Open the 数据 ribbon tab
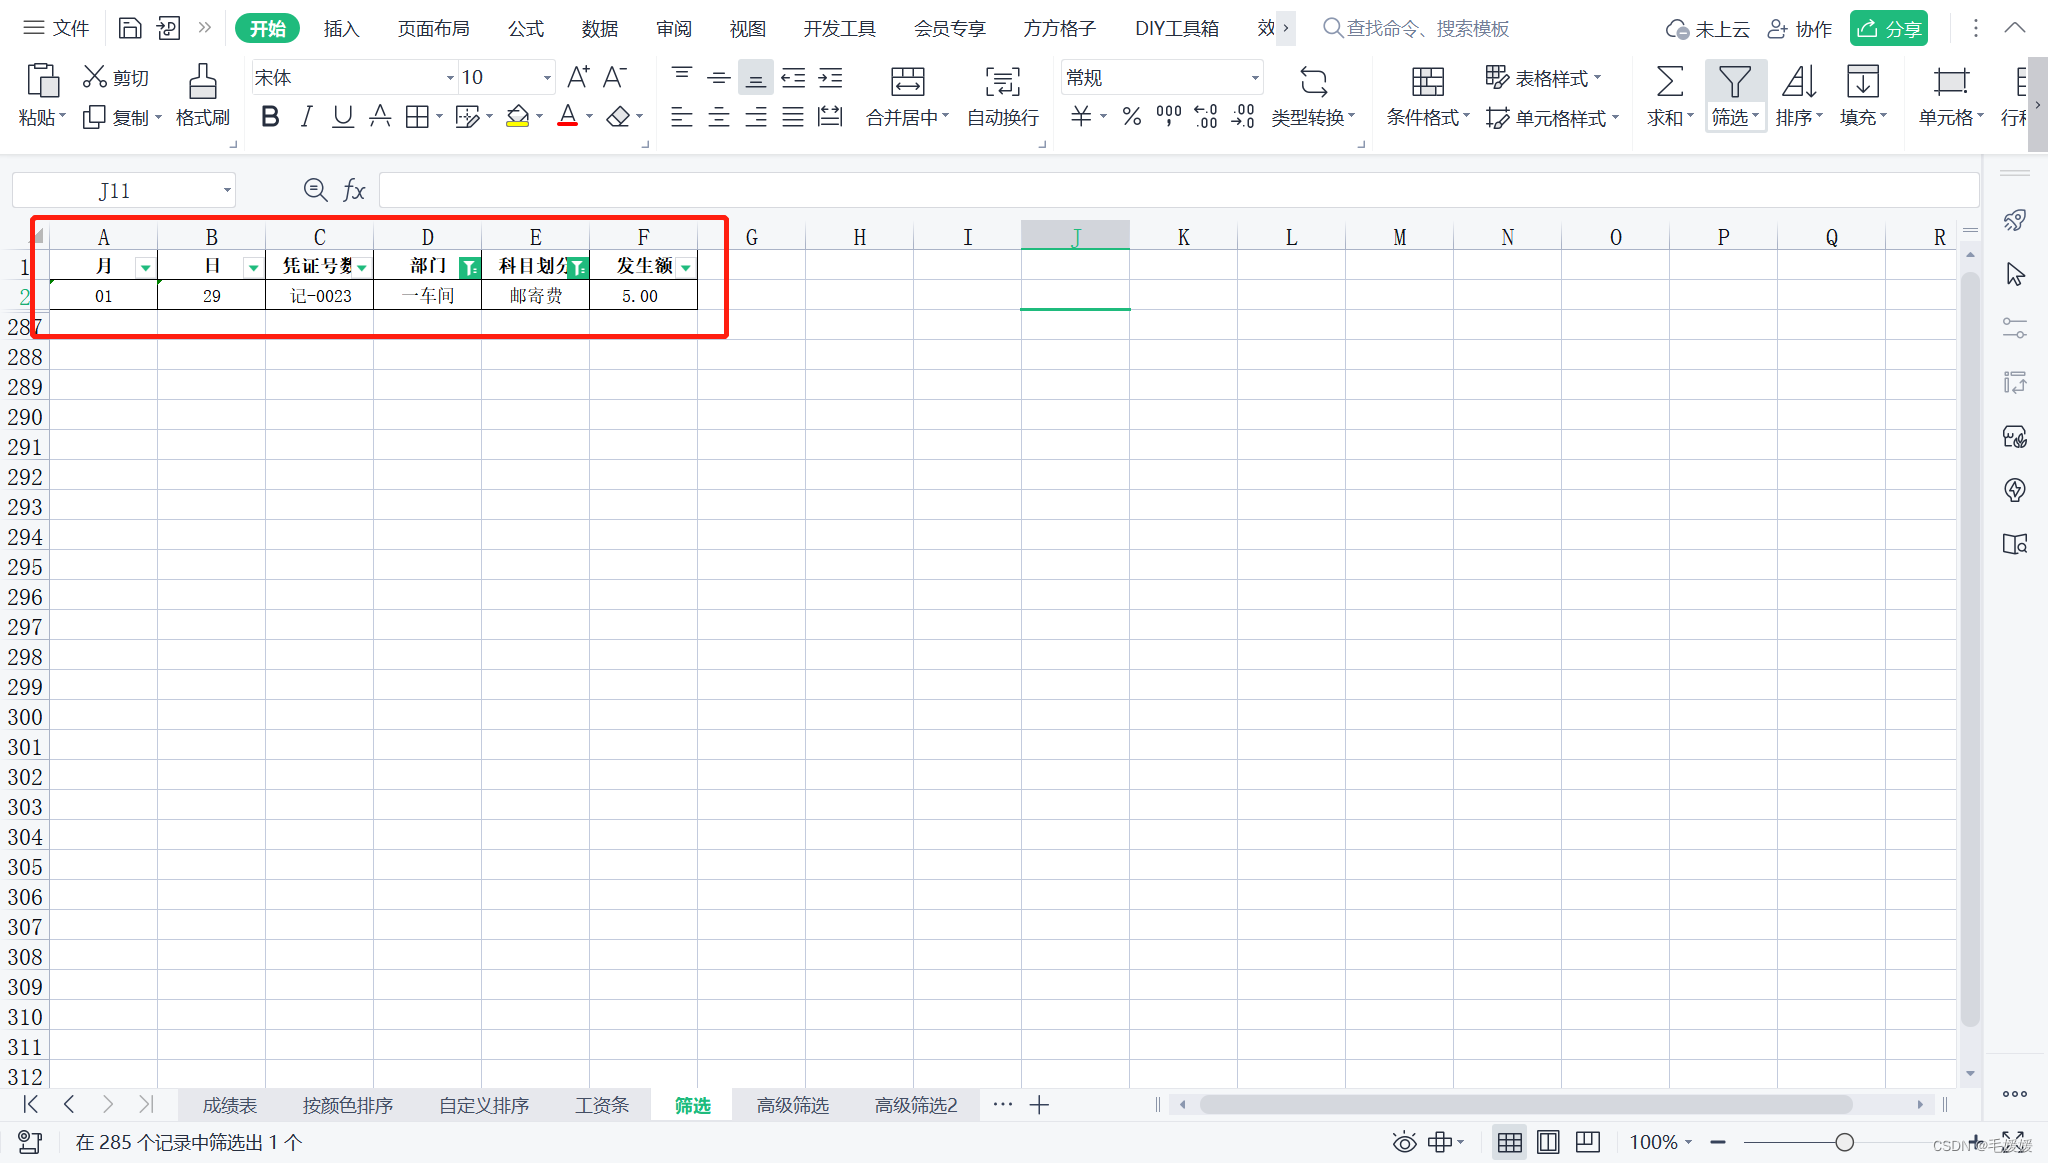This screenshot has height=1163, width=2048. tap(599, 29)
